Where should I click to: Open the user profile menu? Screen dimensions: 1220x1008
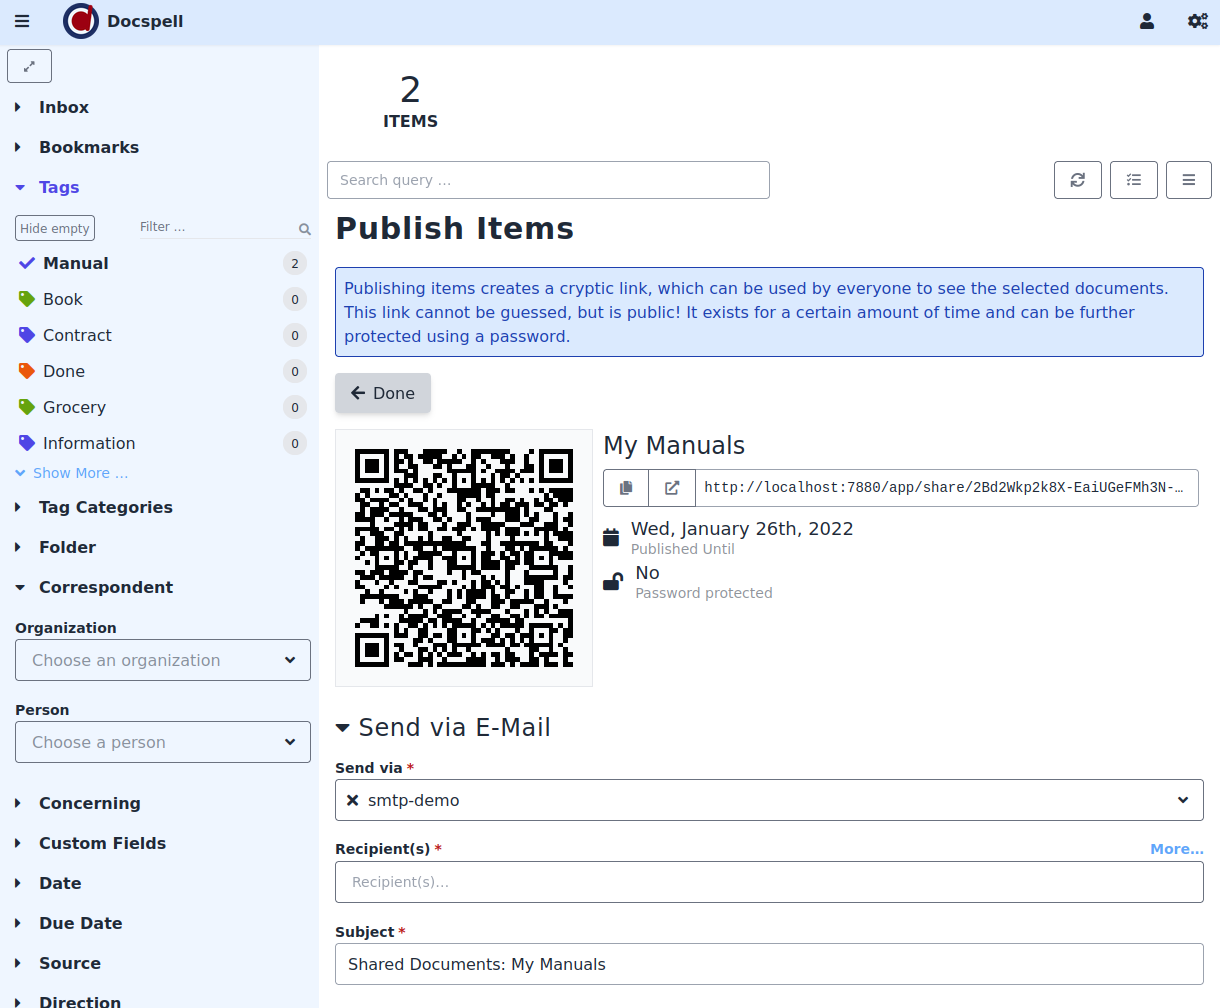(x=1147, y=21)
